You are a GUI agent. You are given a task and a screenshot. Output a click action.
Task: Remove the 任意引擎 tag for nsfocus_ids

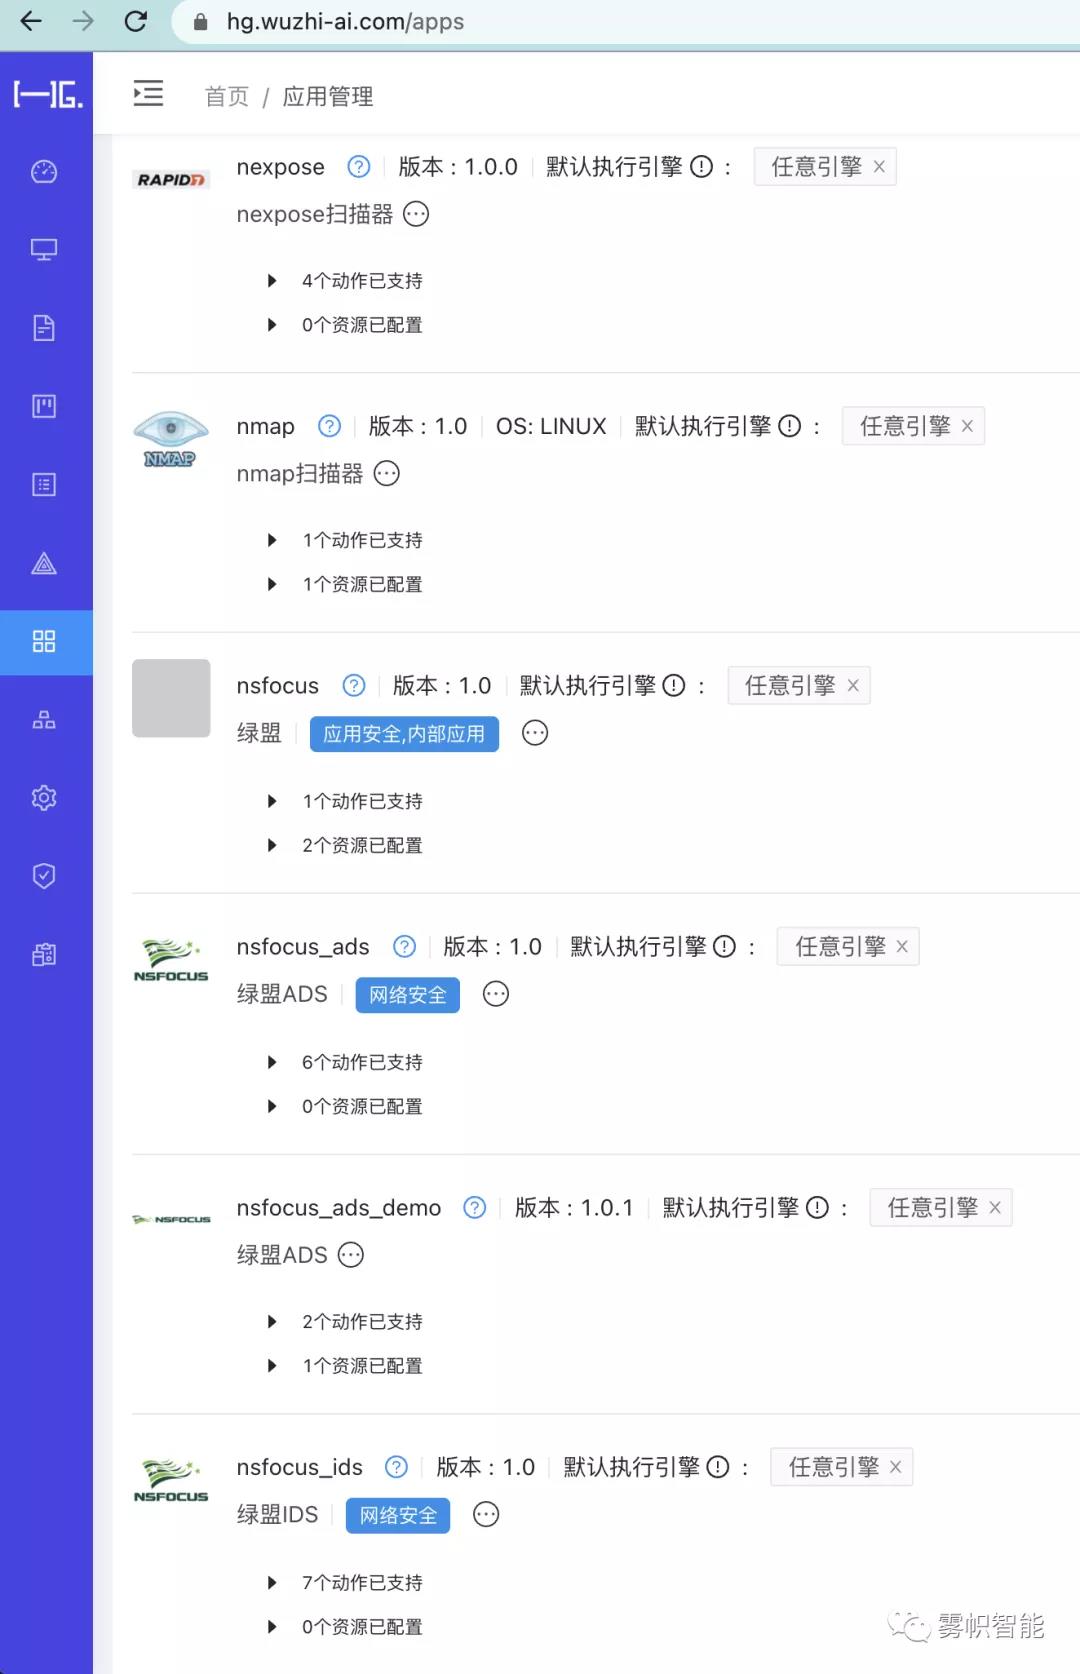[896, 1467]
